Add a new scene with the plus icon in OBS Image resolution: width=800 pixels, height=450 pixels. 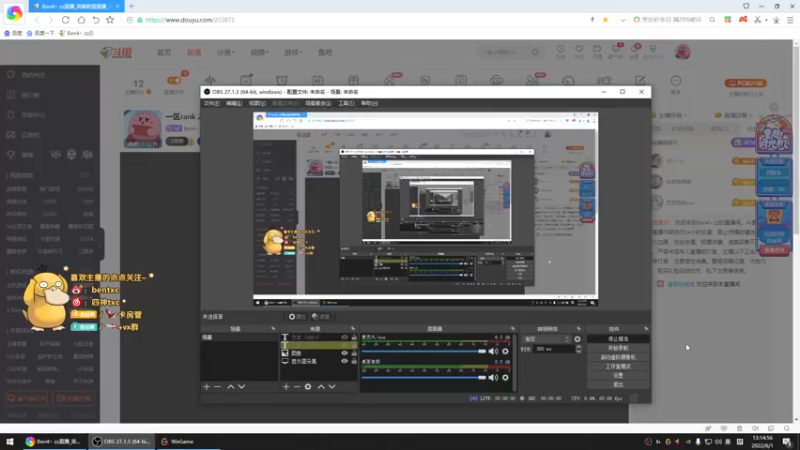[x=207, y=387]
